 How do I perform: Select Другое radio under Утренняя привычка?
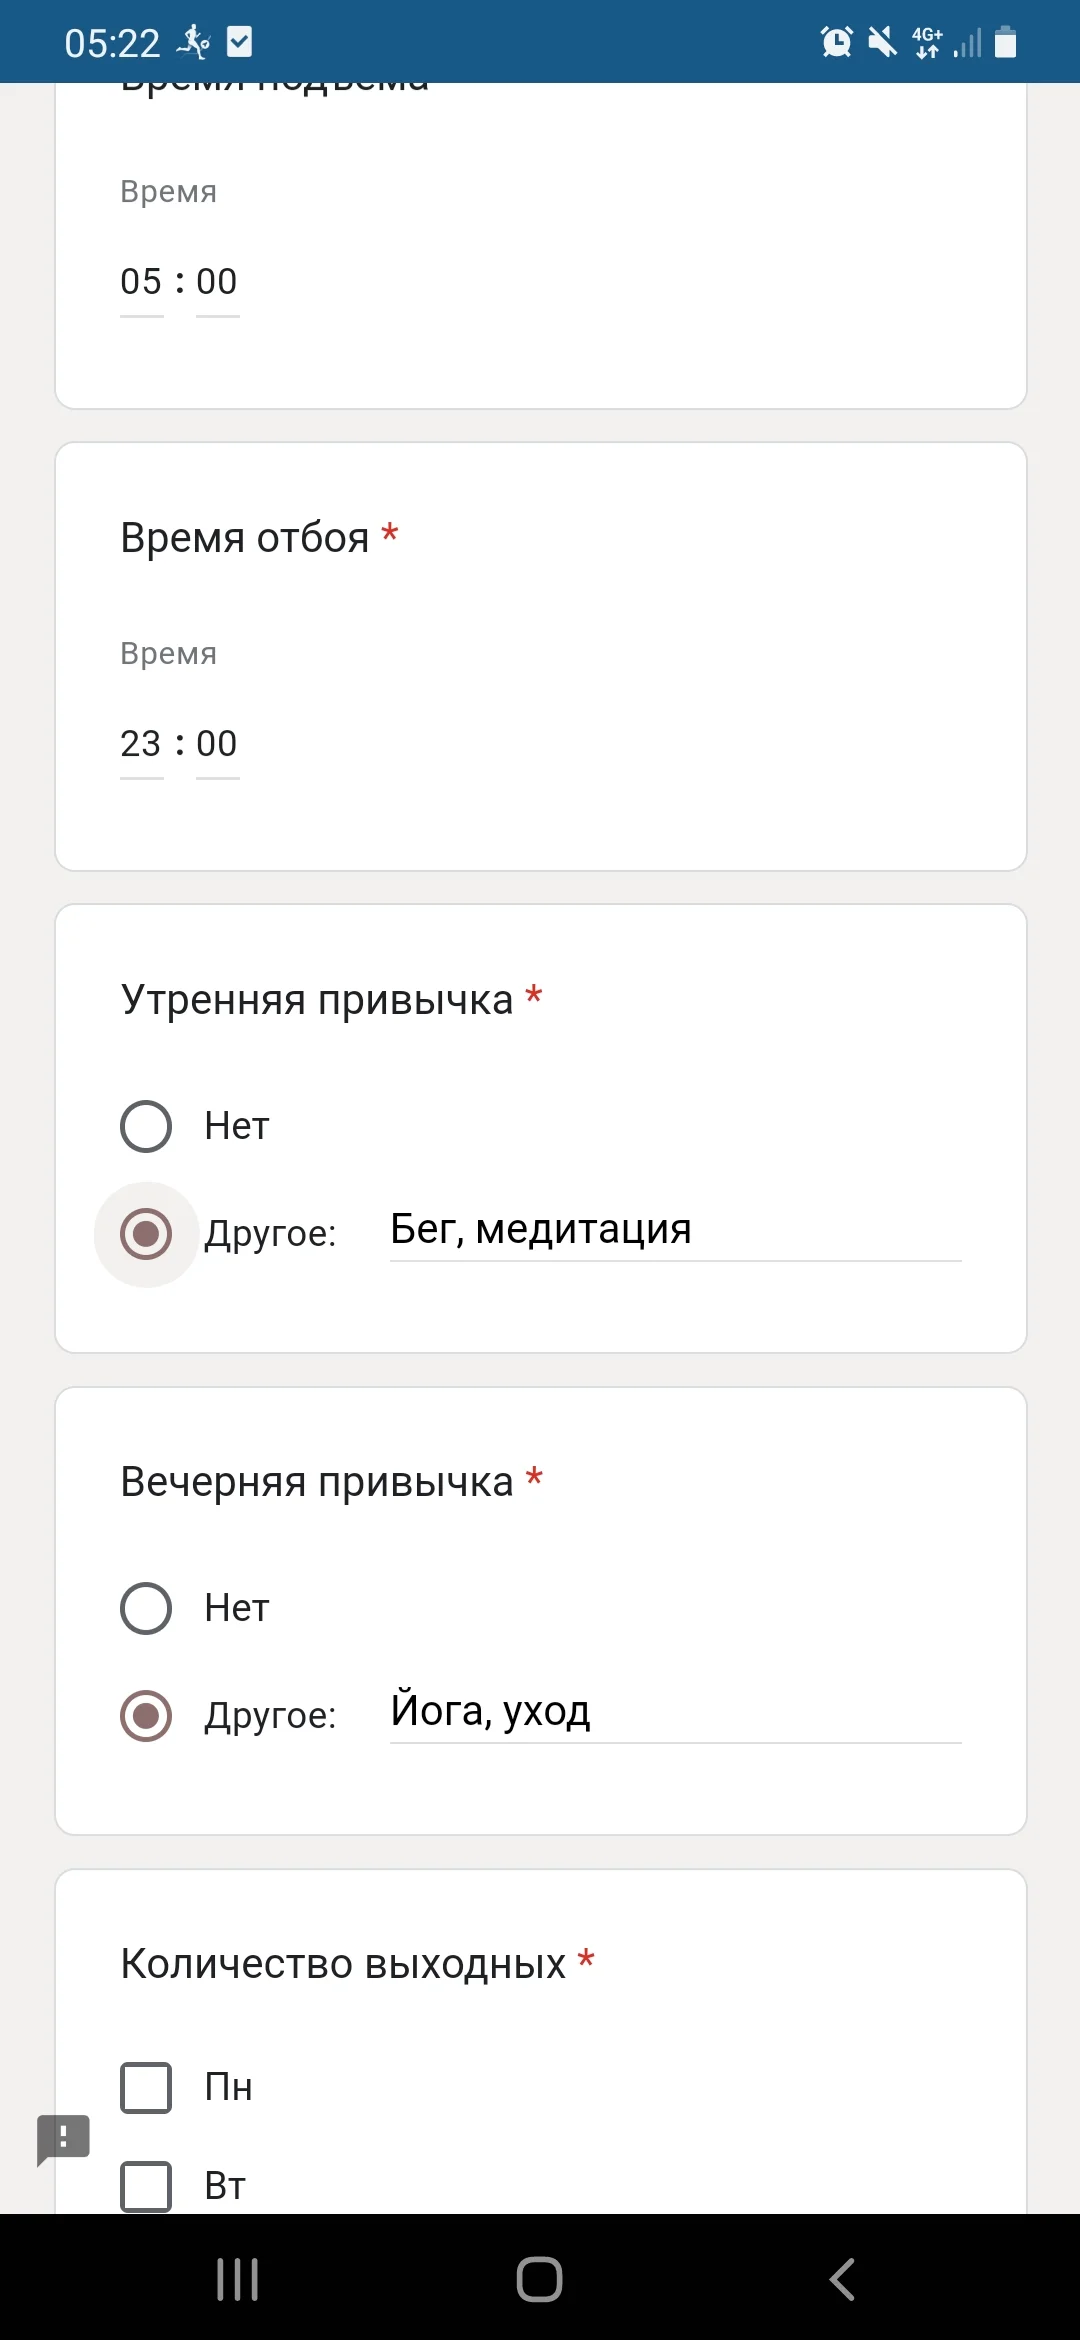(x=146, y=1233)
